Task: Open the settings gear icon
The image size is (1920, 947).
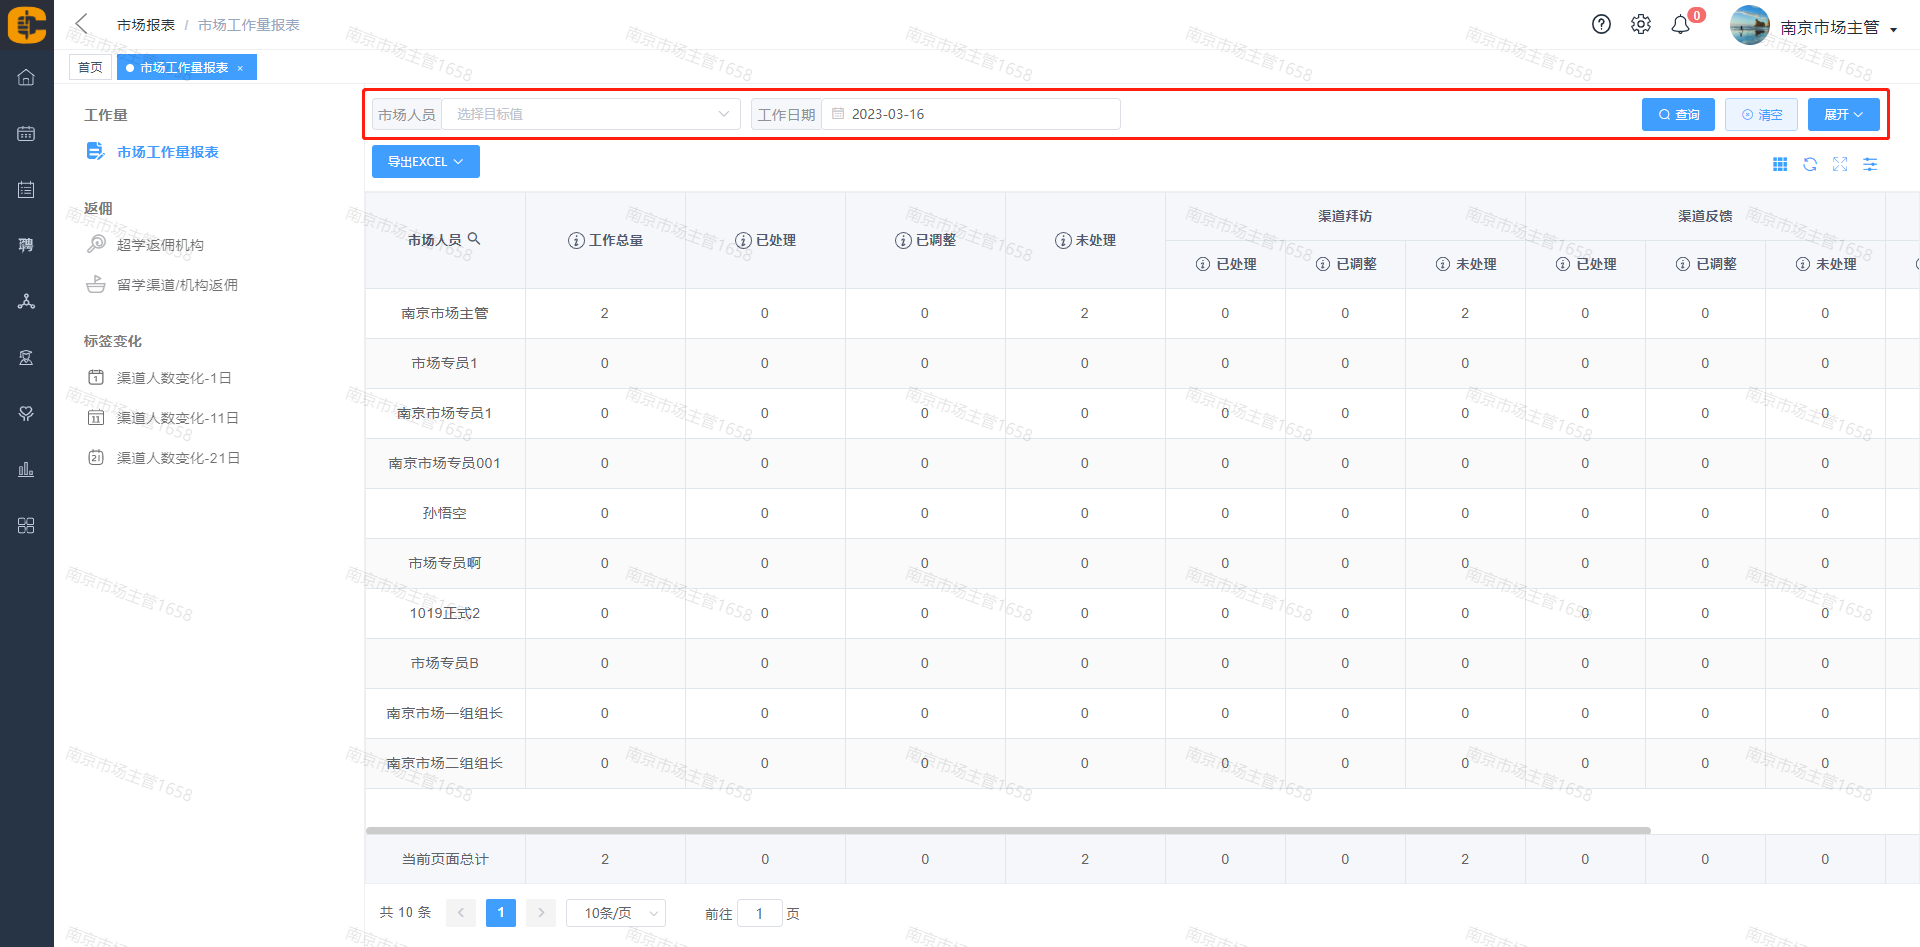Action: tap(1640, 25)
